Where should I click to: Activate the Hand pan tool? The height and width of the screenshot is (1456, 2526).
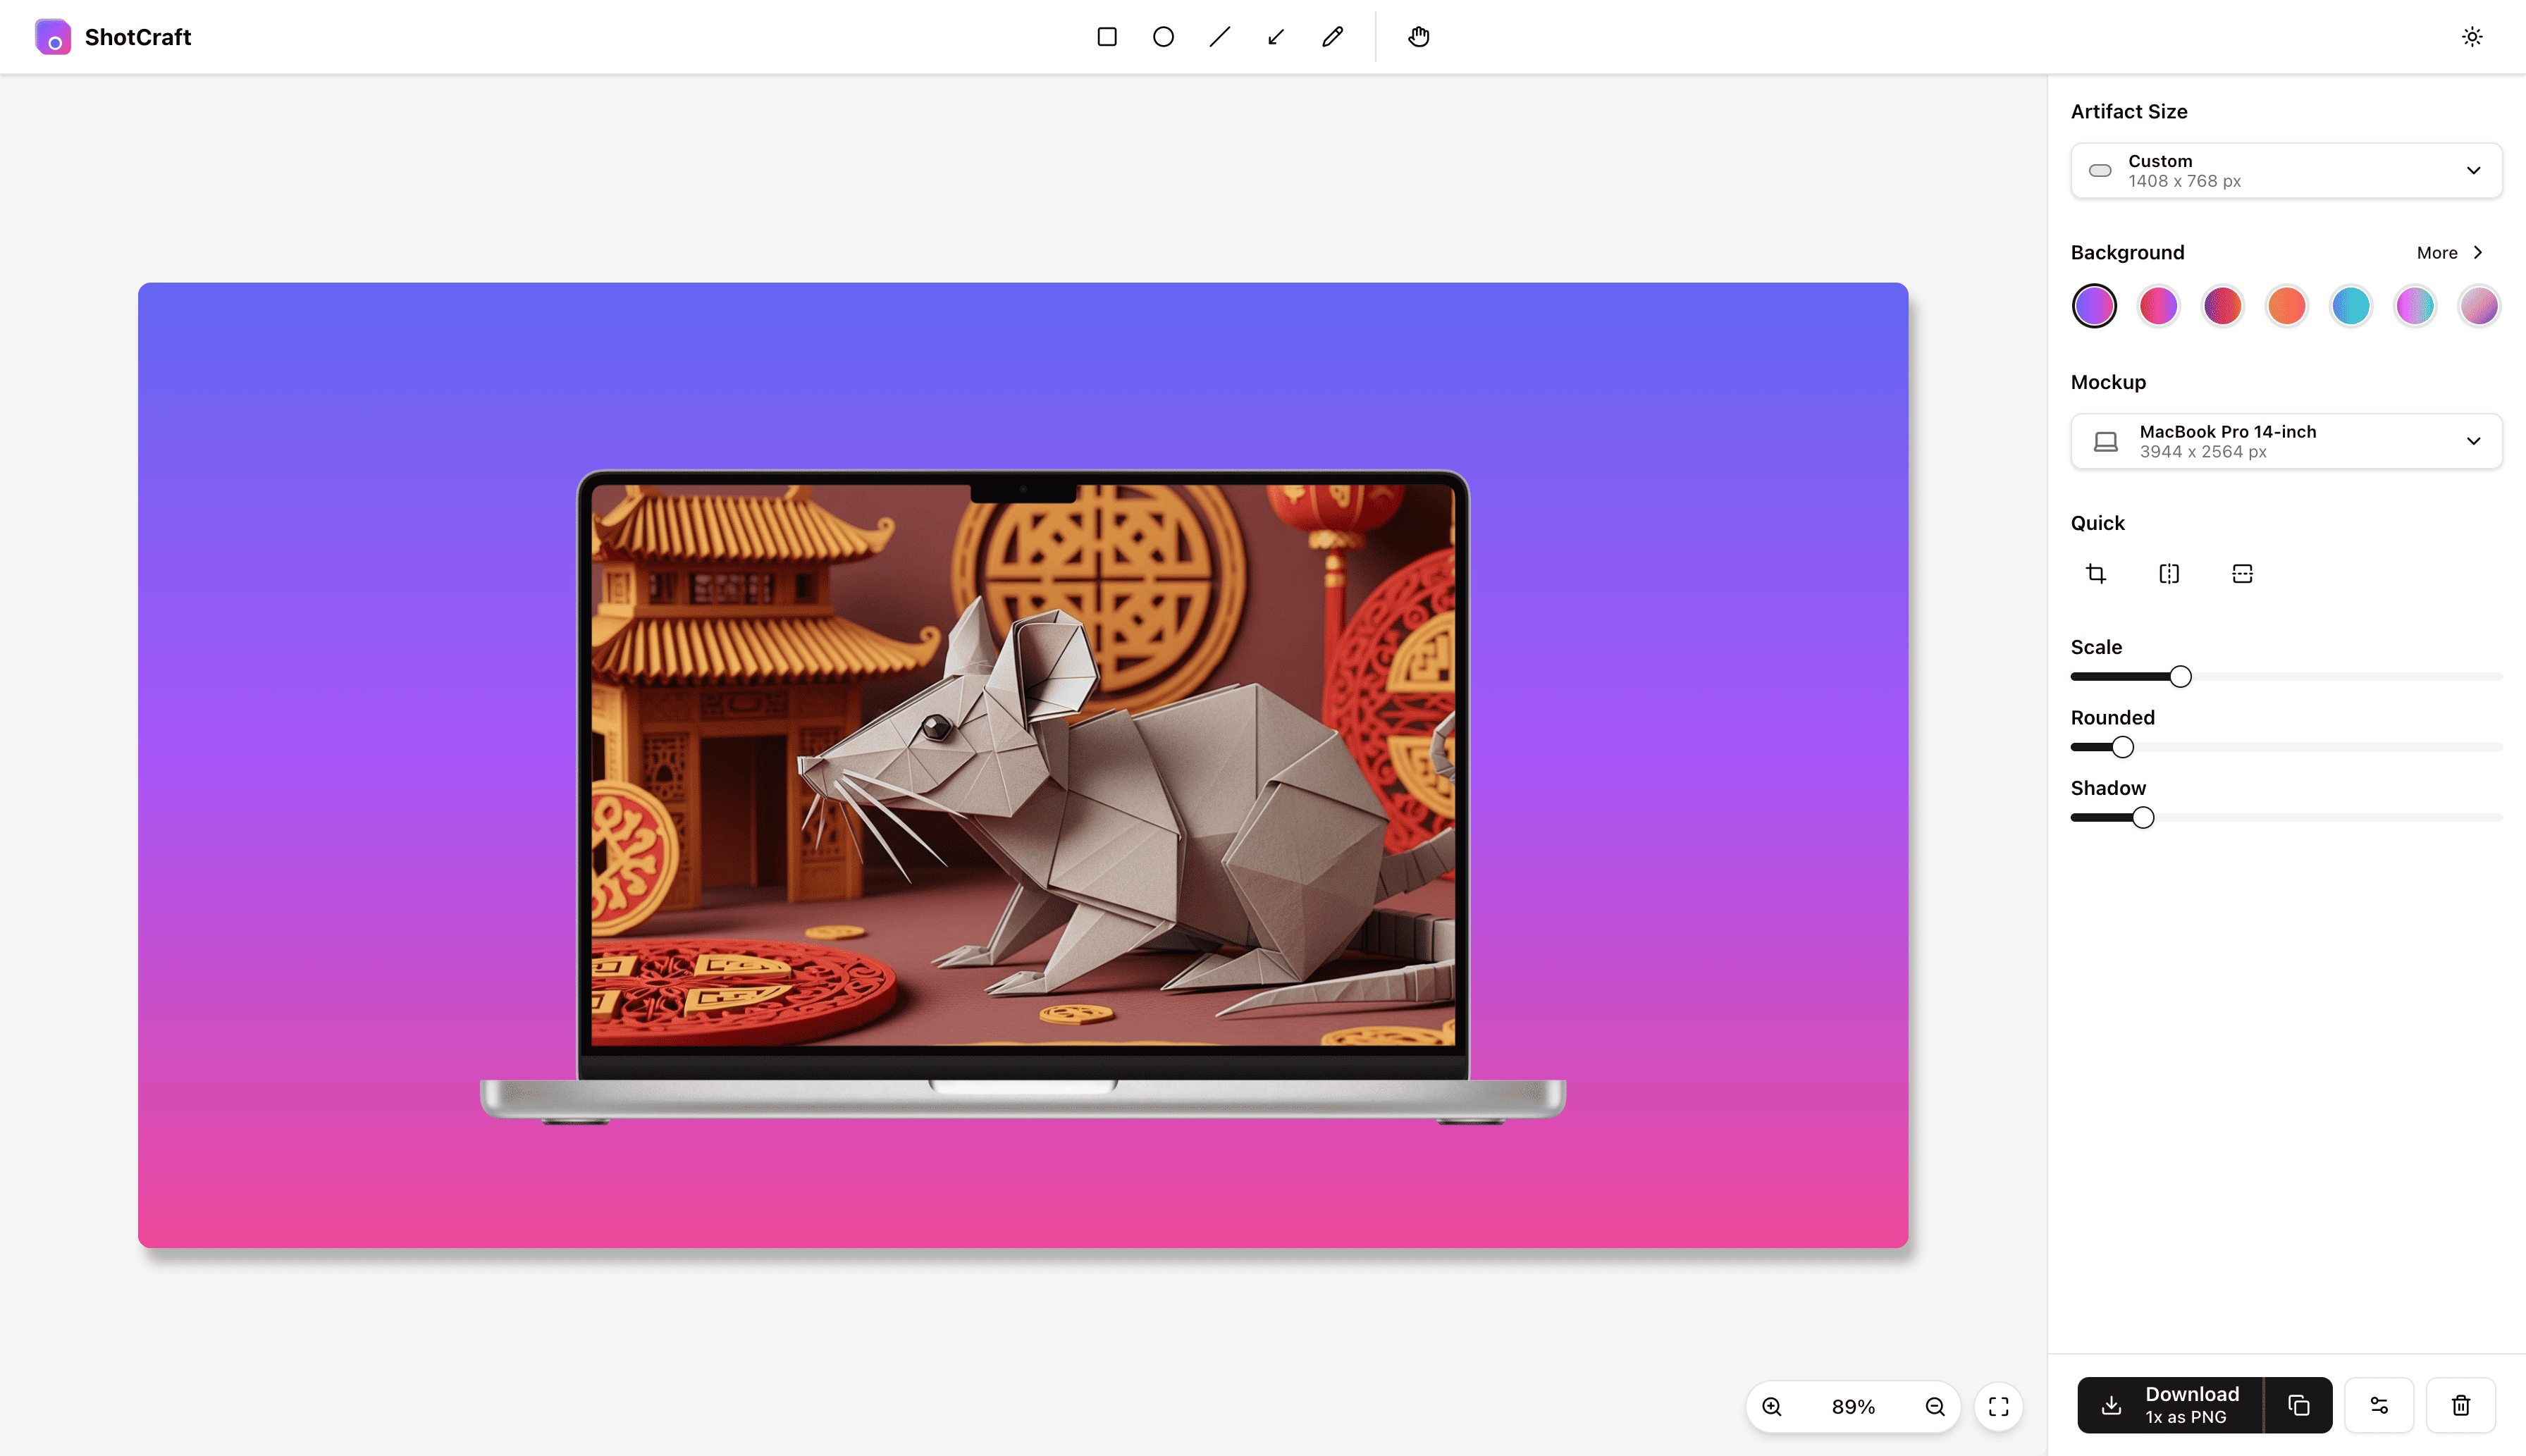point(1418,37)
